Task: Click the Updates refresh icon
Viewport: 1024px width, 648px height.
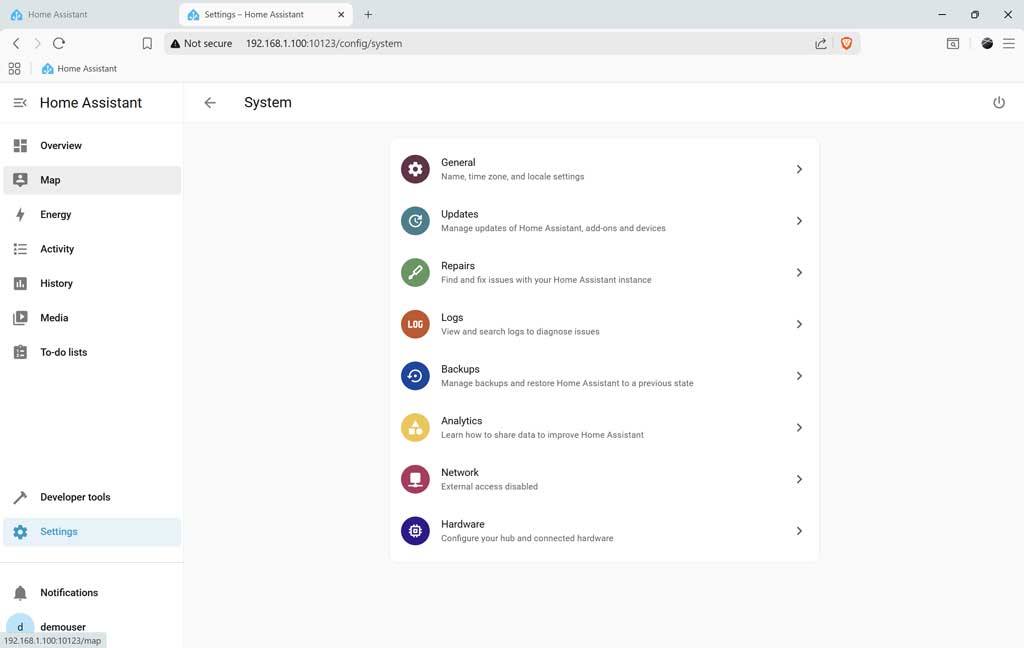Action: coord(415,221)
